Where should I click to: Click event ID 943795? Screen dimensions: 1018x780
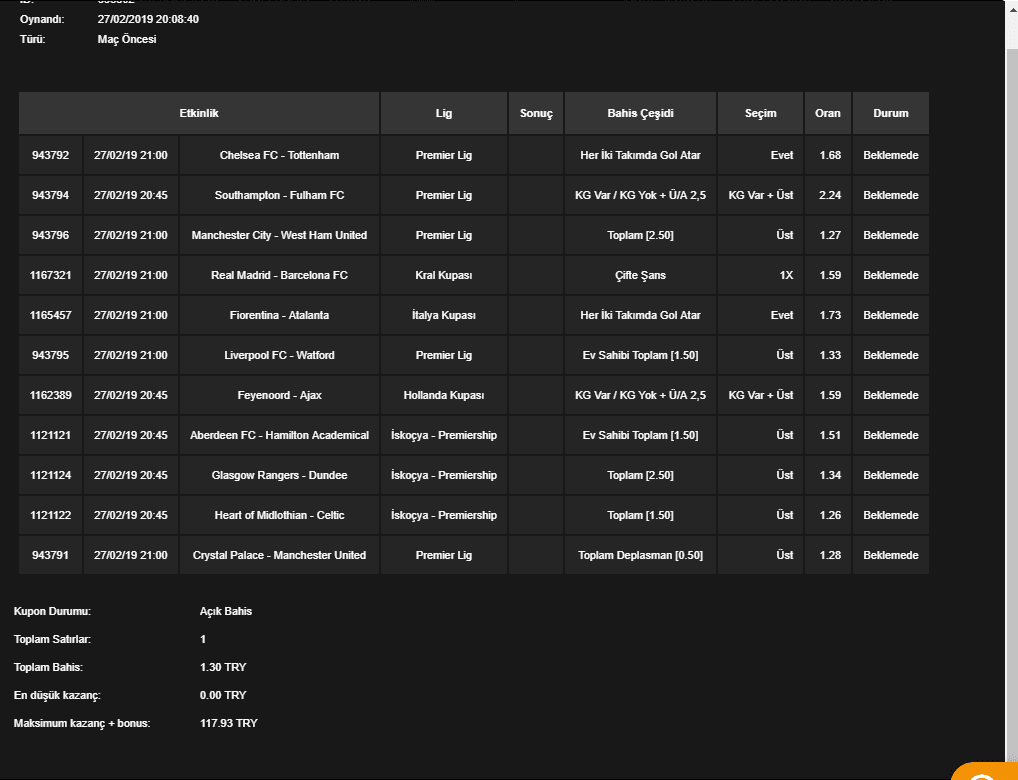point(51,355)
